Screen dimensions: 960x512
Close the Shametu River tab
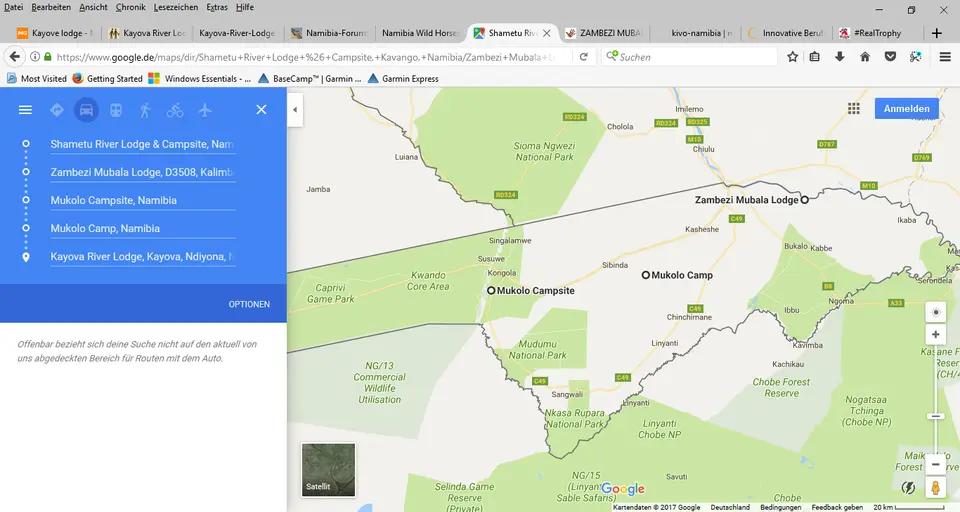pos(547,33)
